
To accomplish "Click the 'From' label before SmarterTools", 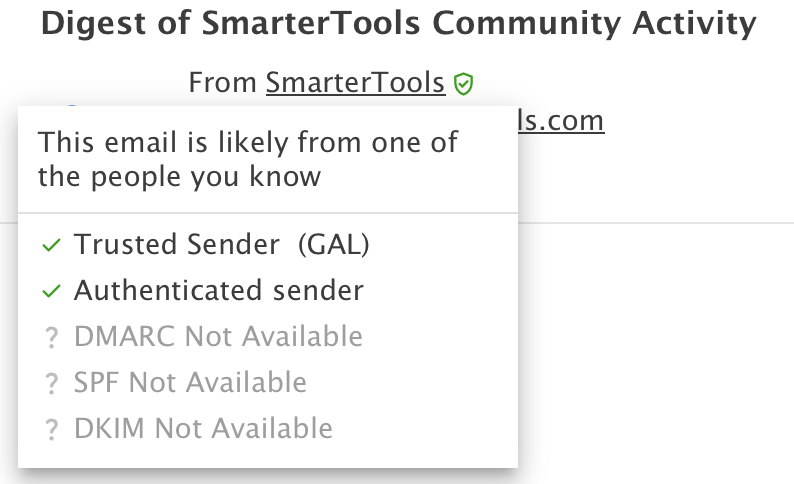I will click(222, 83).
